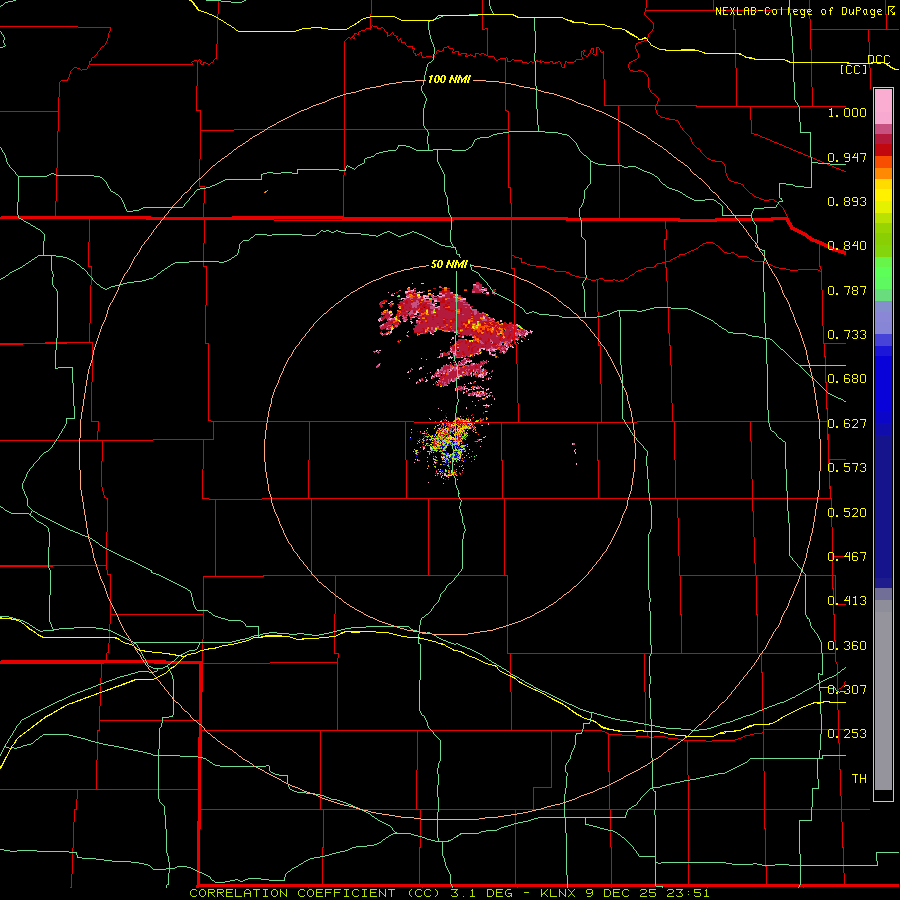This screenshot has width=900, height=900.
Task: Click the 0.680 scale value
Action: 847,379
